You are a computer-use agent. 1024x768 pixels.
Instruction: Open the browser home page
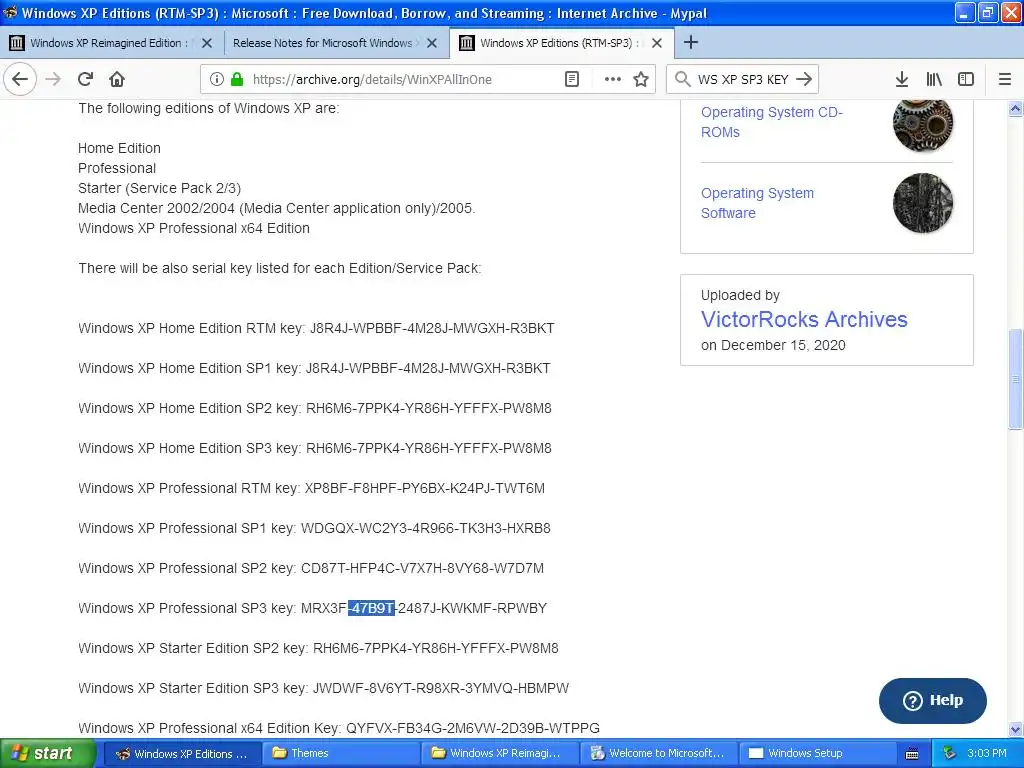pyautogui.click(x=117, y=79)
